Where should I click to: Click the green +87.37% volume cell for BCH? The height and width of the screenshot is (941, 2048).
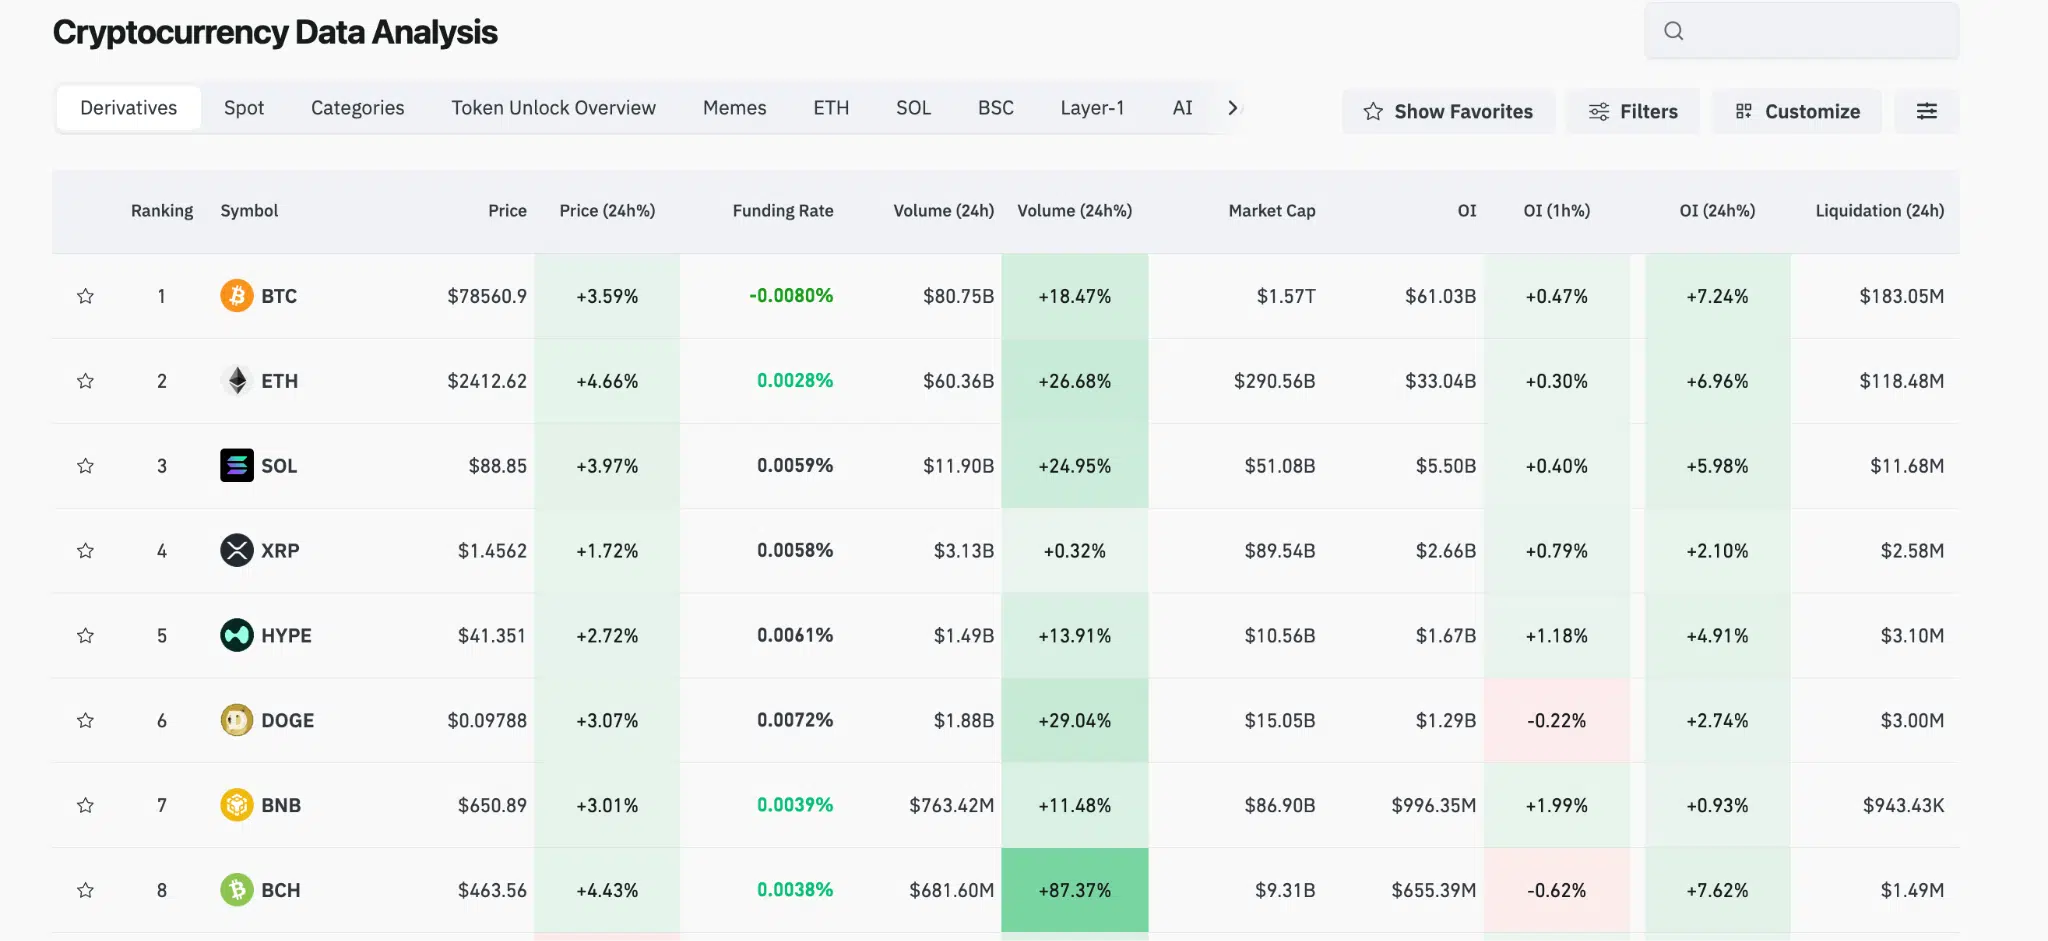click(1075, 889)
